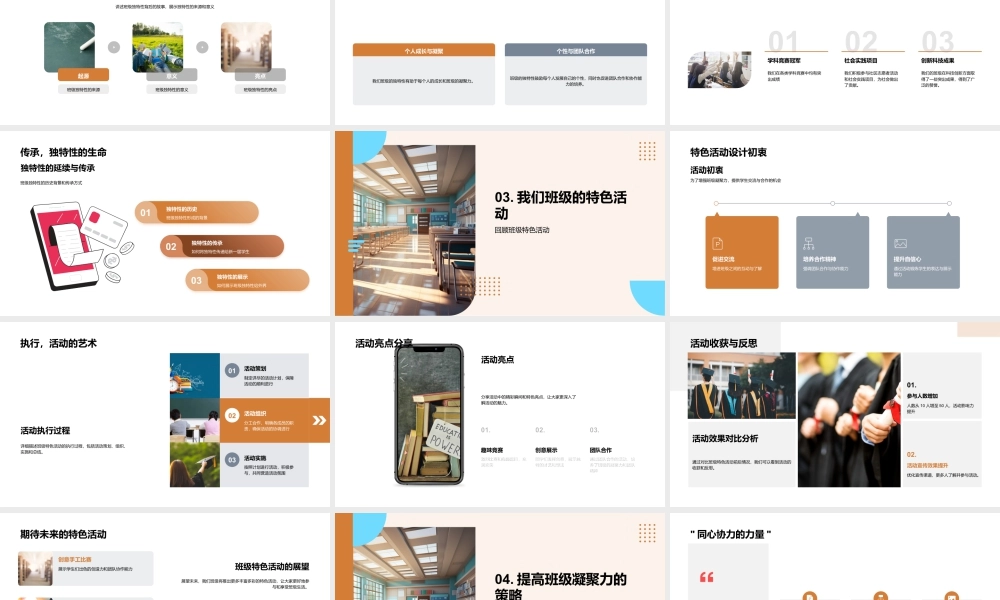Click the classroom photo in the 03 section slide

pos(414,230)
